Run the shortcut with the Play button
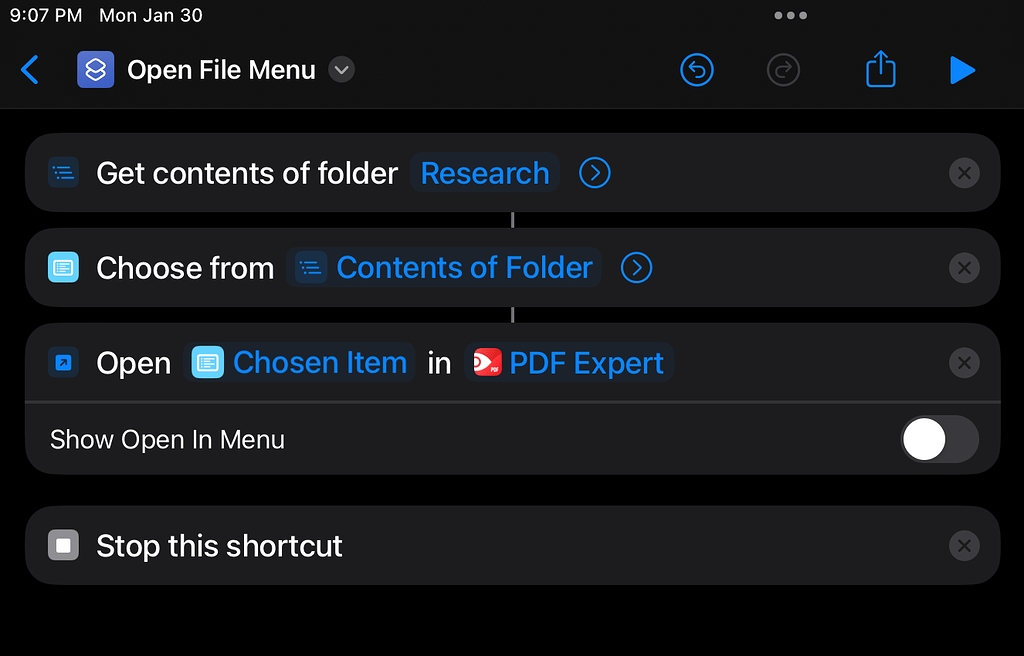Viewport: 1024px width, 656px height. coord(962,69)
